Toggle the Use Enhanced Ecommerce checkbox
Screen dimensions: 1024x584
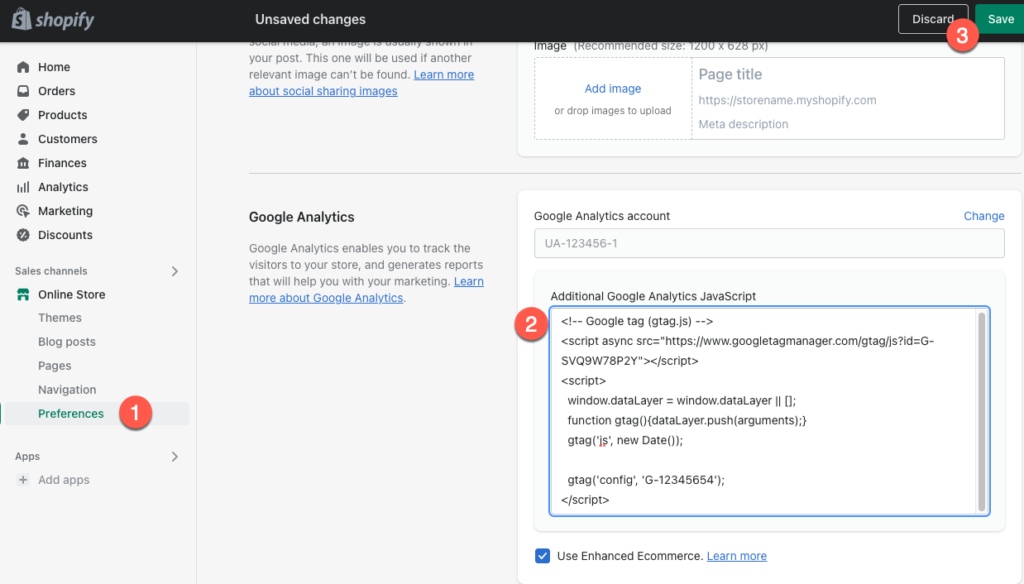click(542, 556)
